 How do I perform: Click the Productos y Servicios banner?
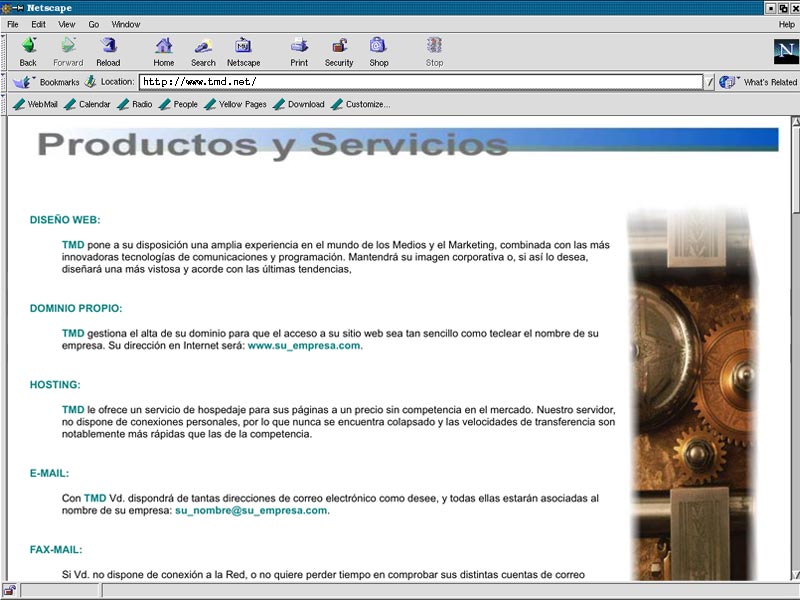pyautogui.click(x=408, y=144)
